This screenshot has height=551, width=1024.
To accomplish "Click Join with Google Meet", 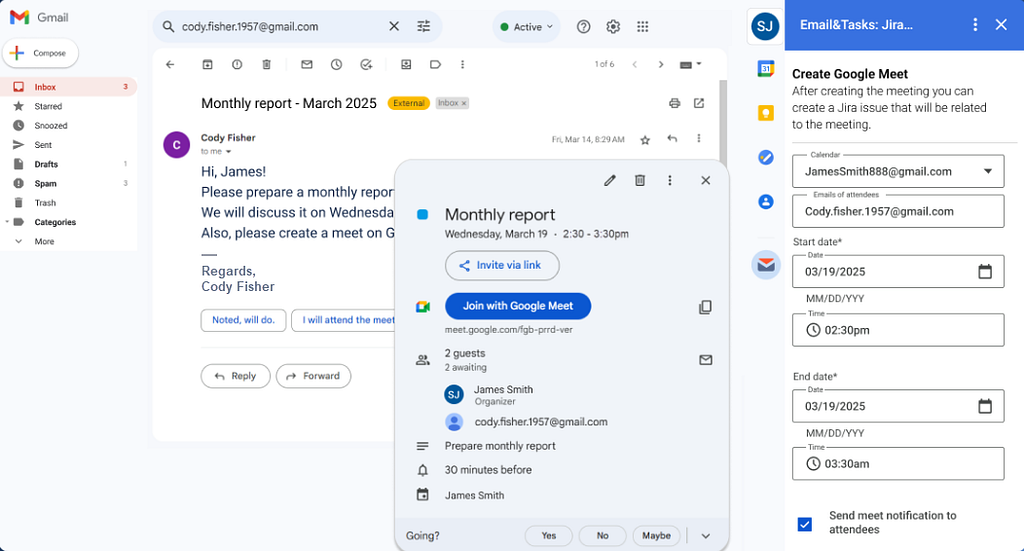I will click(518, 306).
